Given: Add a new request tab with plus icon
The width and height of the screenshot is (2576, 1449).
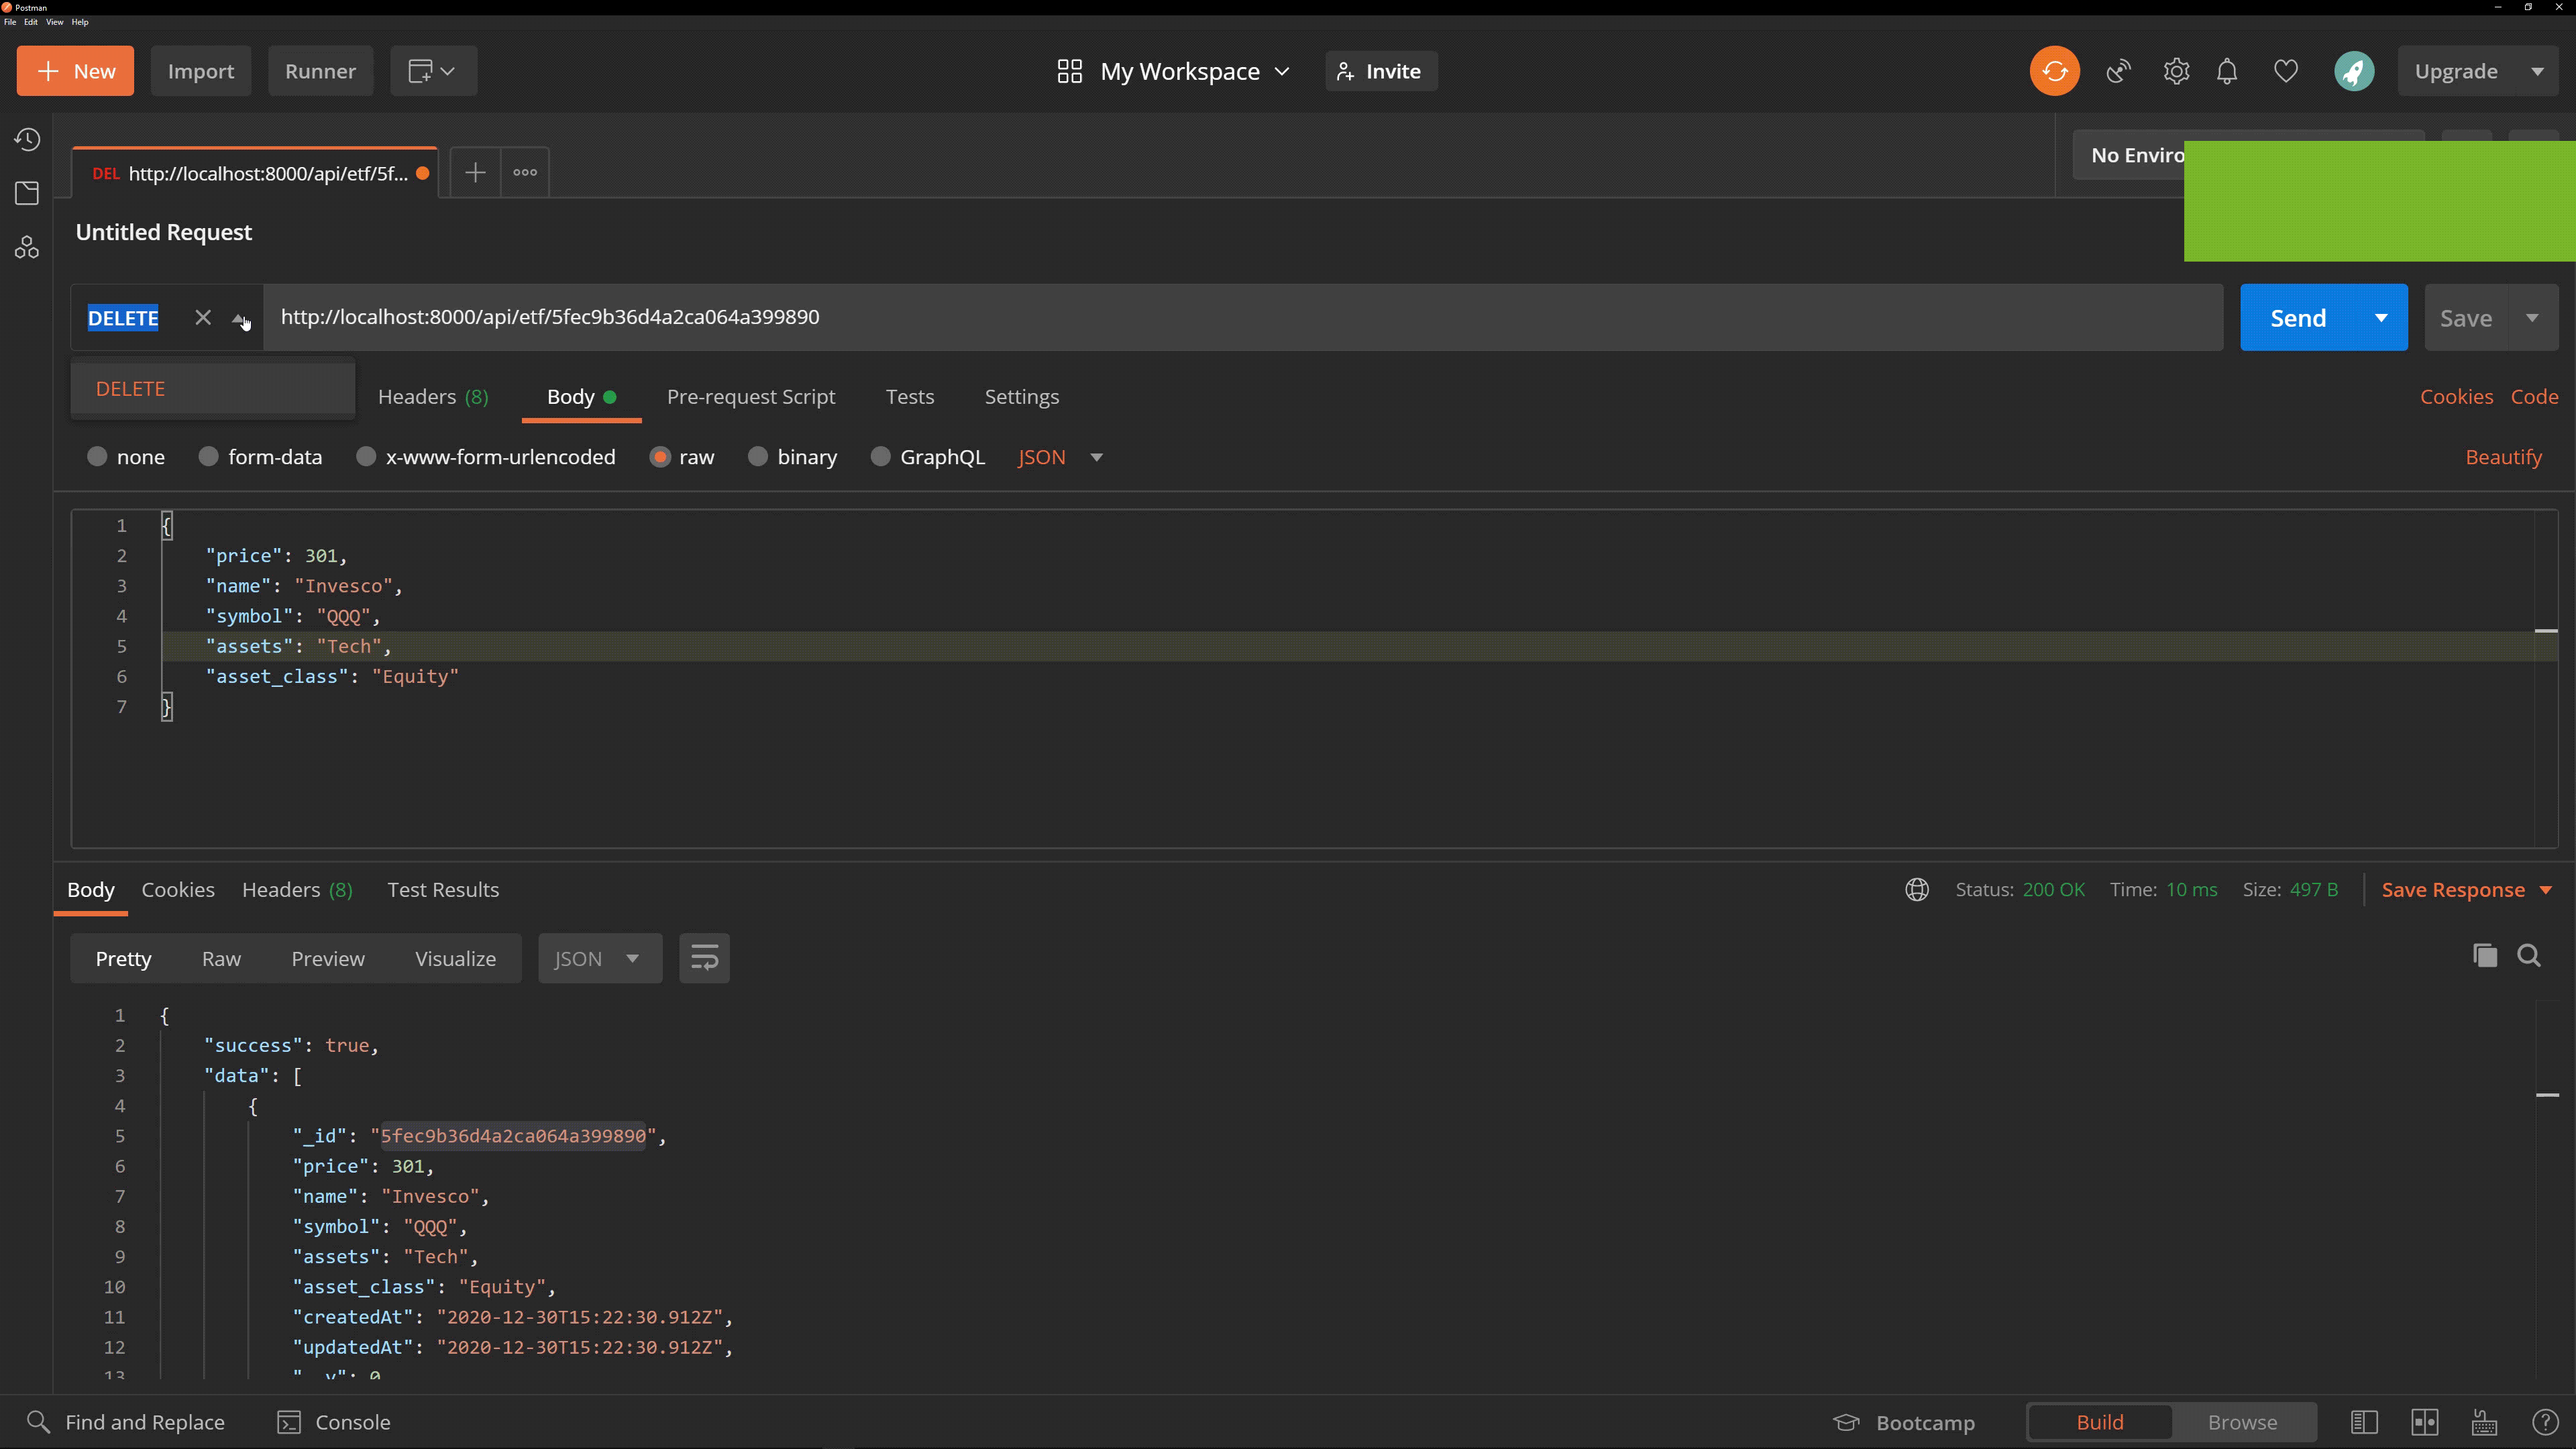Looking at the screenshot, I should click(475, 172).
